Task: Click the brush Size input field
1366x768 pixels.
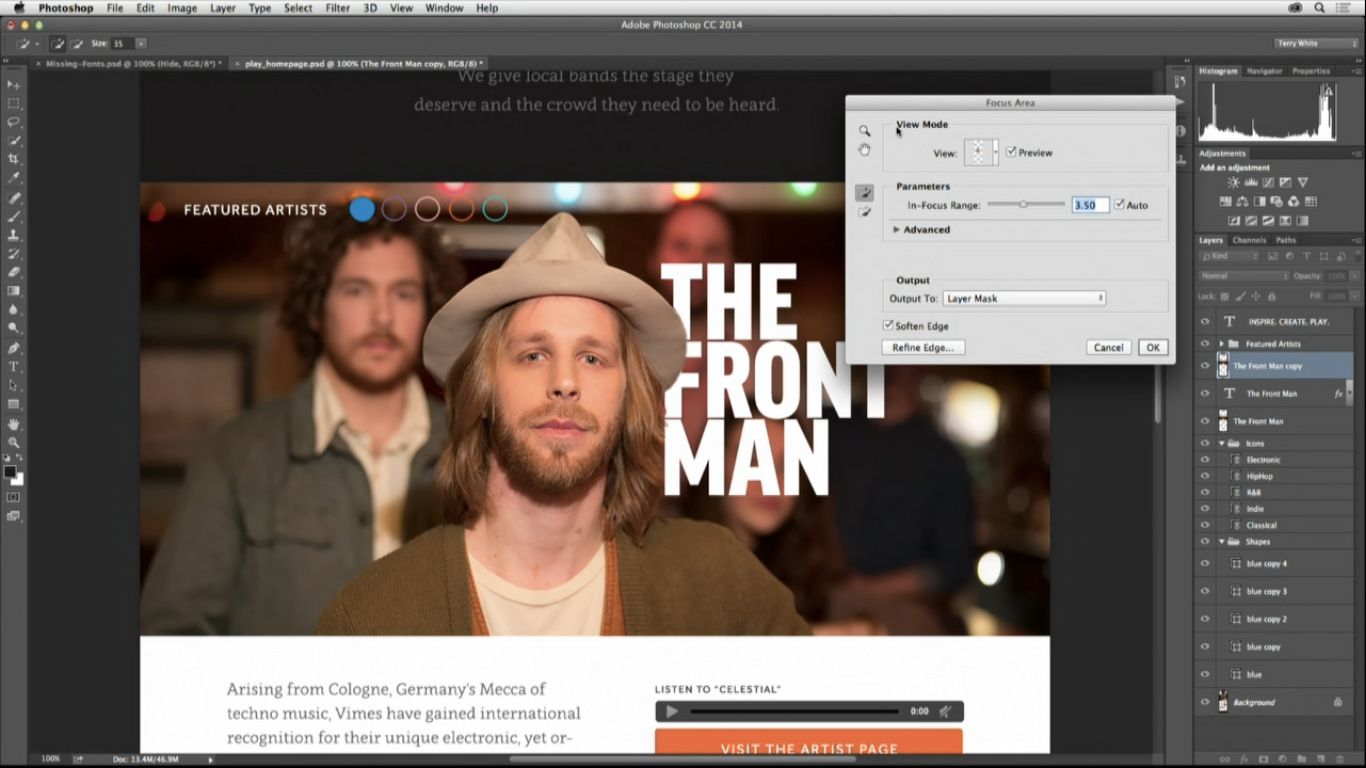Action: [121, 44]
